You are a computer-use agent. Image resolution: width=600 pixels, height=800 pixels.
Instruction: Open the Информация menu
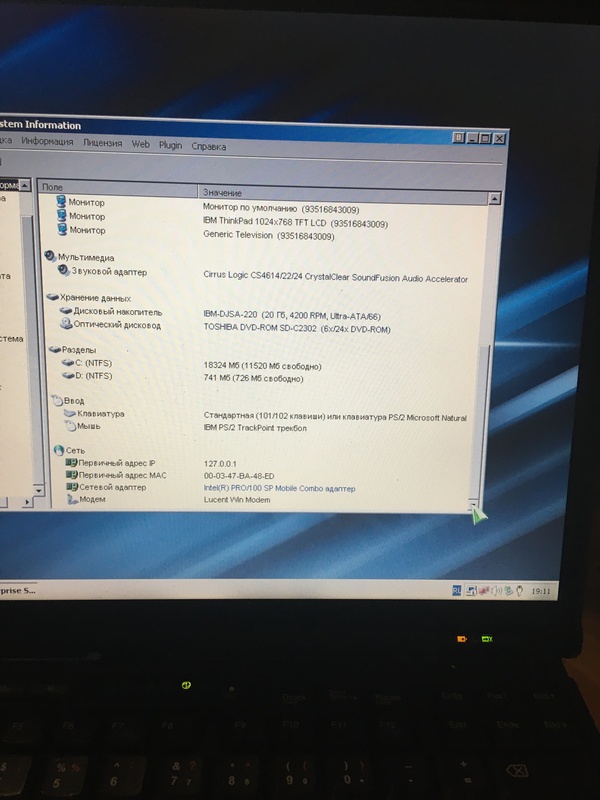click(47, 141)
